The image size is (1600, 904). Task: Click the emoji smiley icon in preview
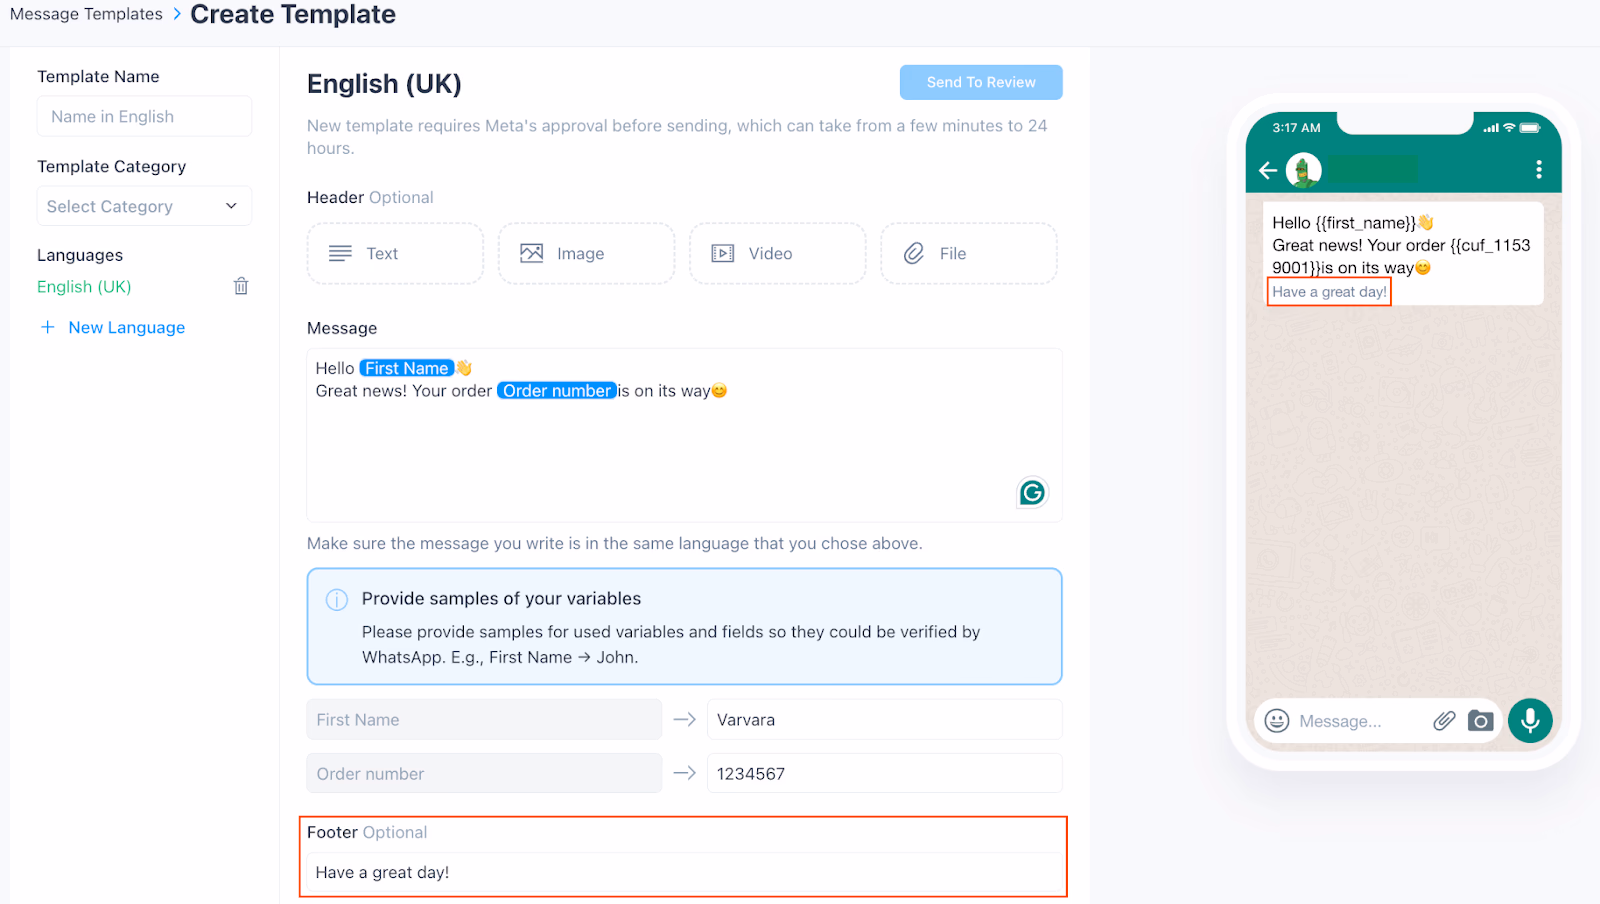[x=1277, y=721]
